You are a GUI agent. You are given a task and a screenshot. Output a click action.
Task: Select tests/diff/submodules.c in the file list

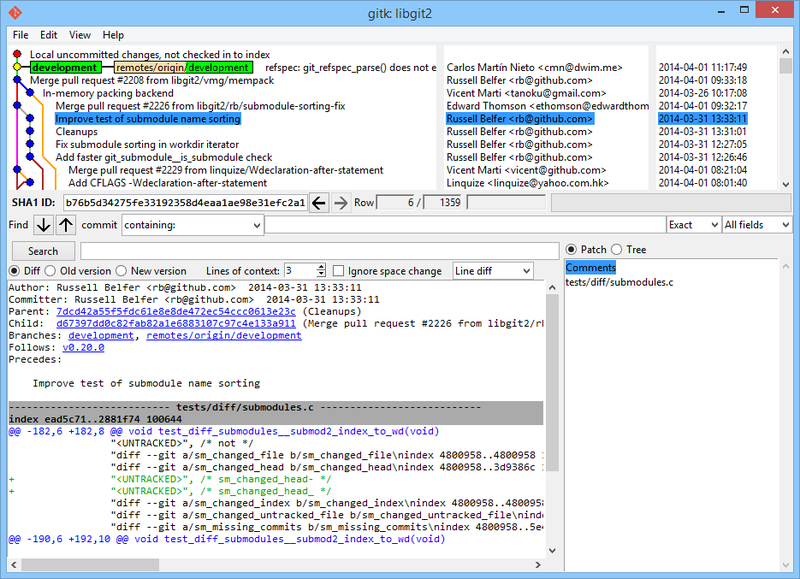(x=617, y=282)
